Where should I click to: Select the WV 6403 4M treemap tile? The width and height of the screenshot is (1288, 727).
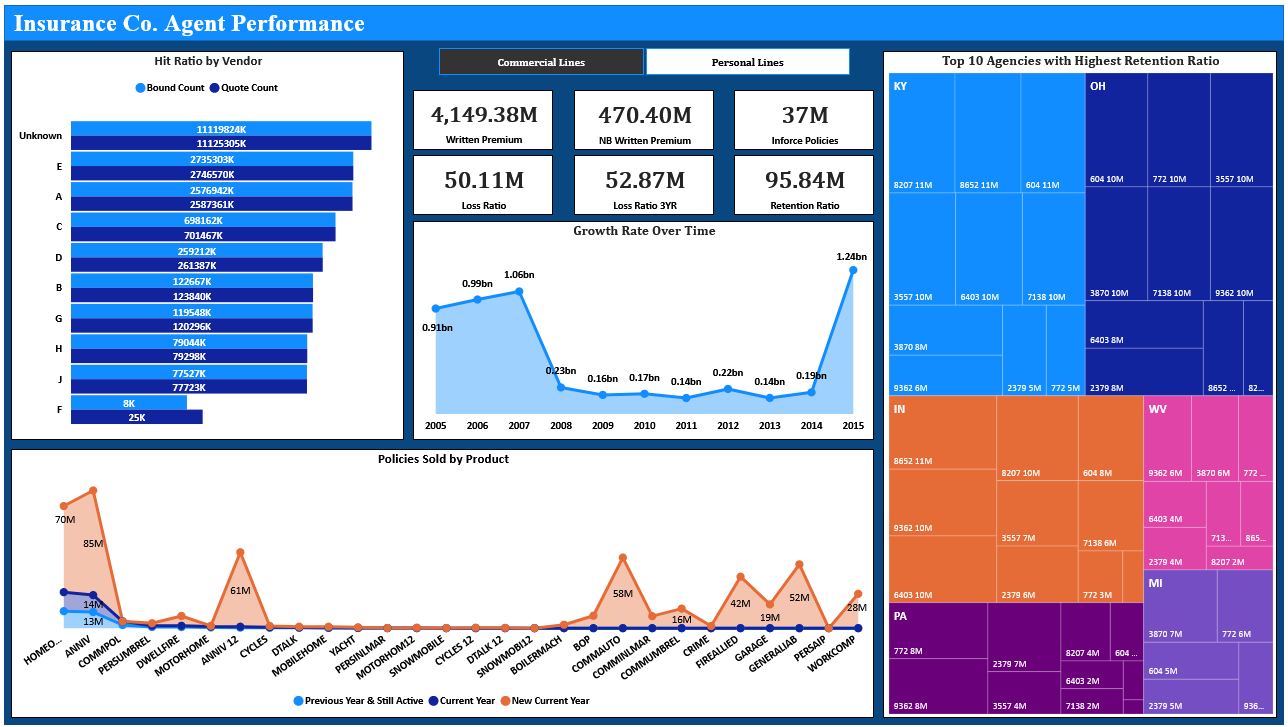pyautogui.click(x=1174, y=504)
